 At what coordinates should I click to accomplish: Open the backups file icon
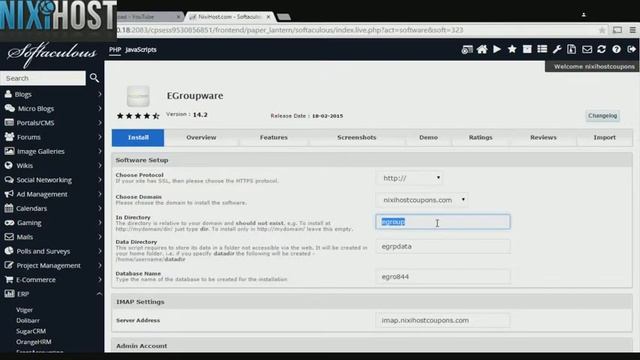(x=571, y=49)
